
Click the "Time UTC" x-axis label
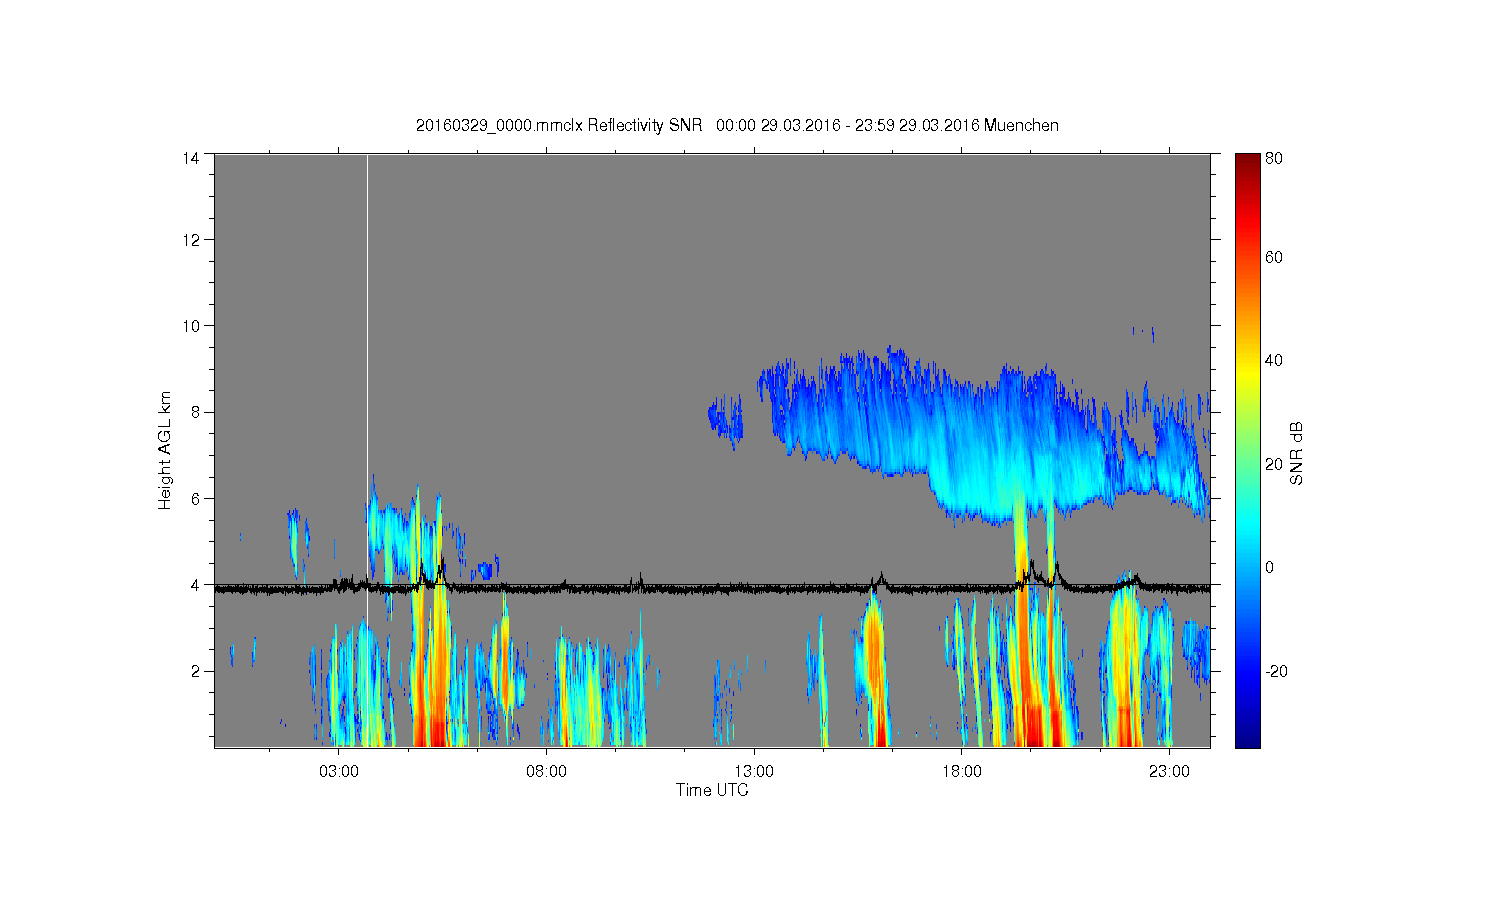pos(712,790)
